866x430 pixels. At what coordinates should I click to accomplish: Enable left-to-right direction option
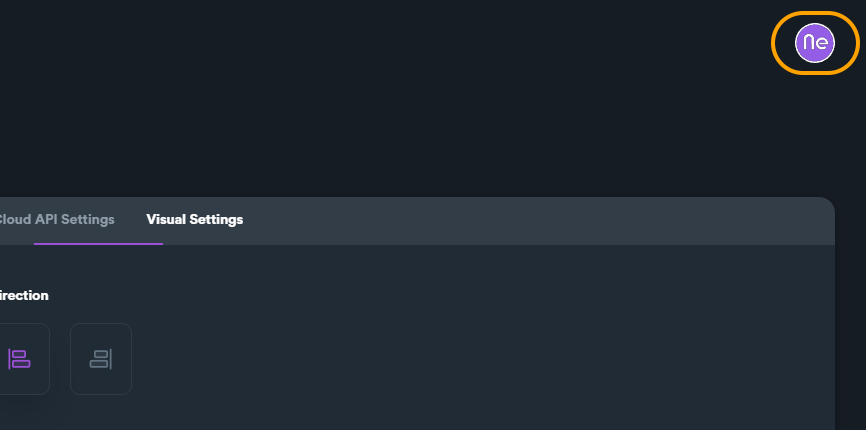click(19, 358)
